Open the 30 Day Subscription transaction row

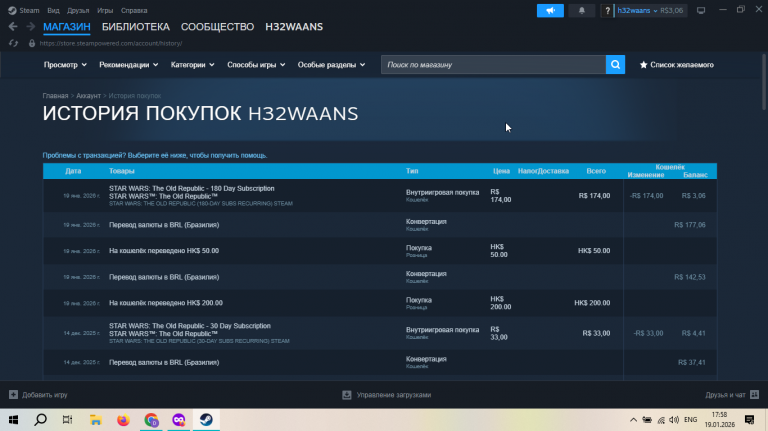pyautogui.click(x=380, y=333)
